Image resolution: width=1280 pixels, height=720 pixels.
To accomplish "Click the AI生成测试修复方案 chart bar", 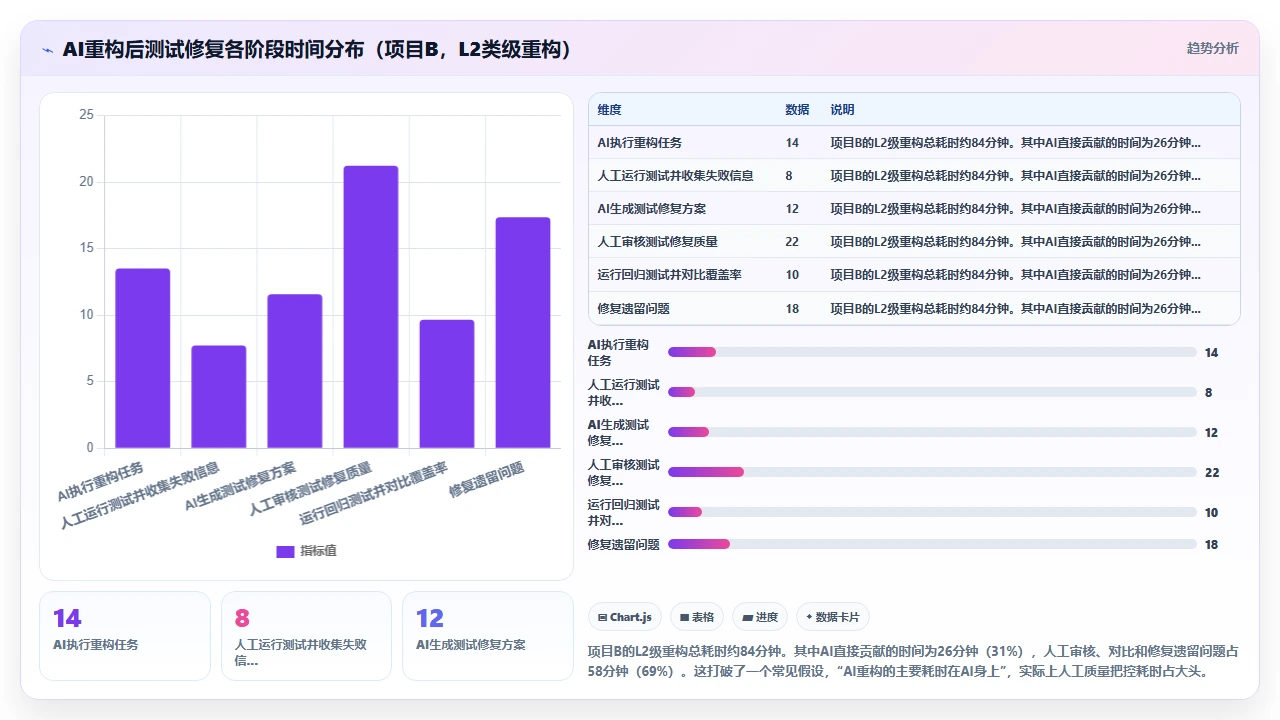I will (295, 371).
